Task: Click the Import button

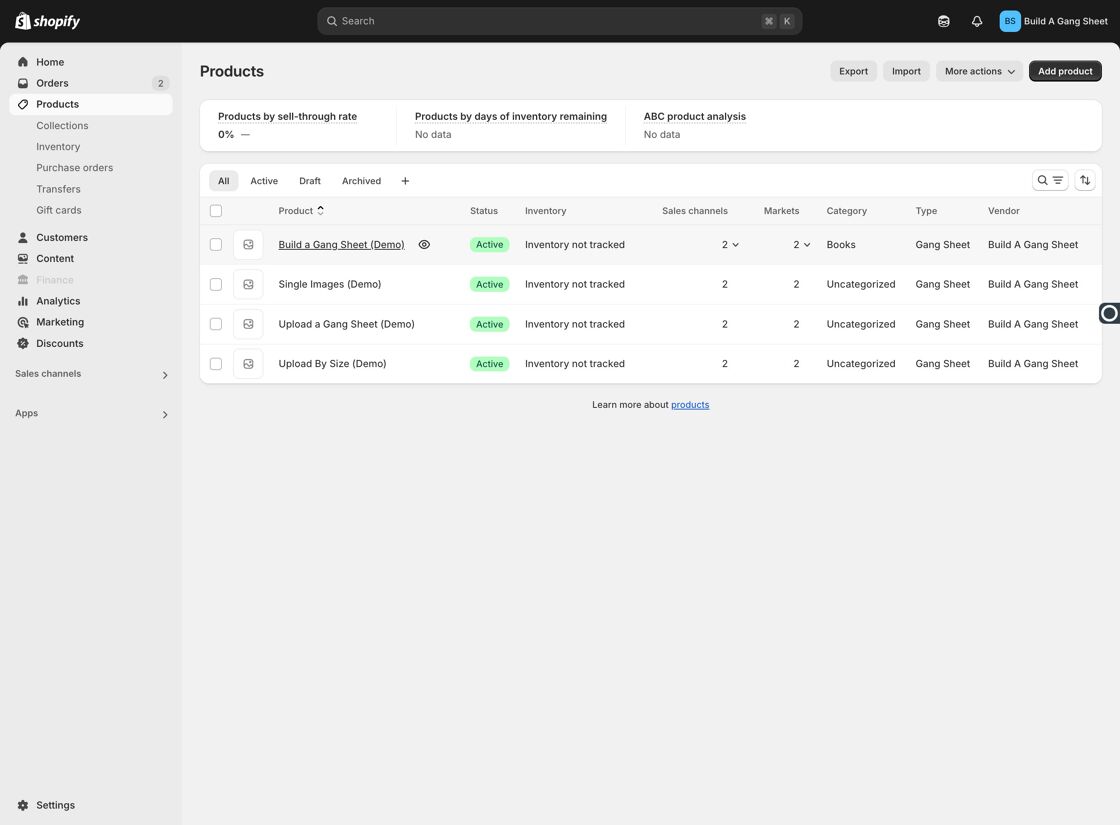Action: tap(906, 71)
